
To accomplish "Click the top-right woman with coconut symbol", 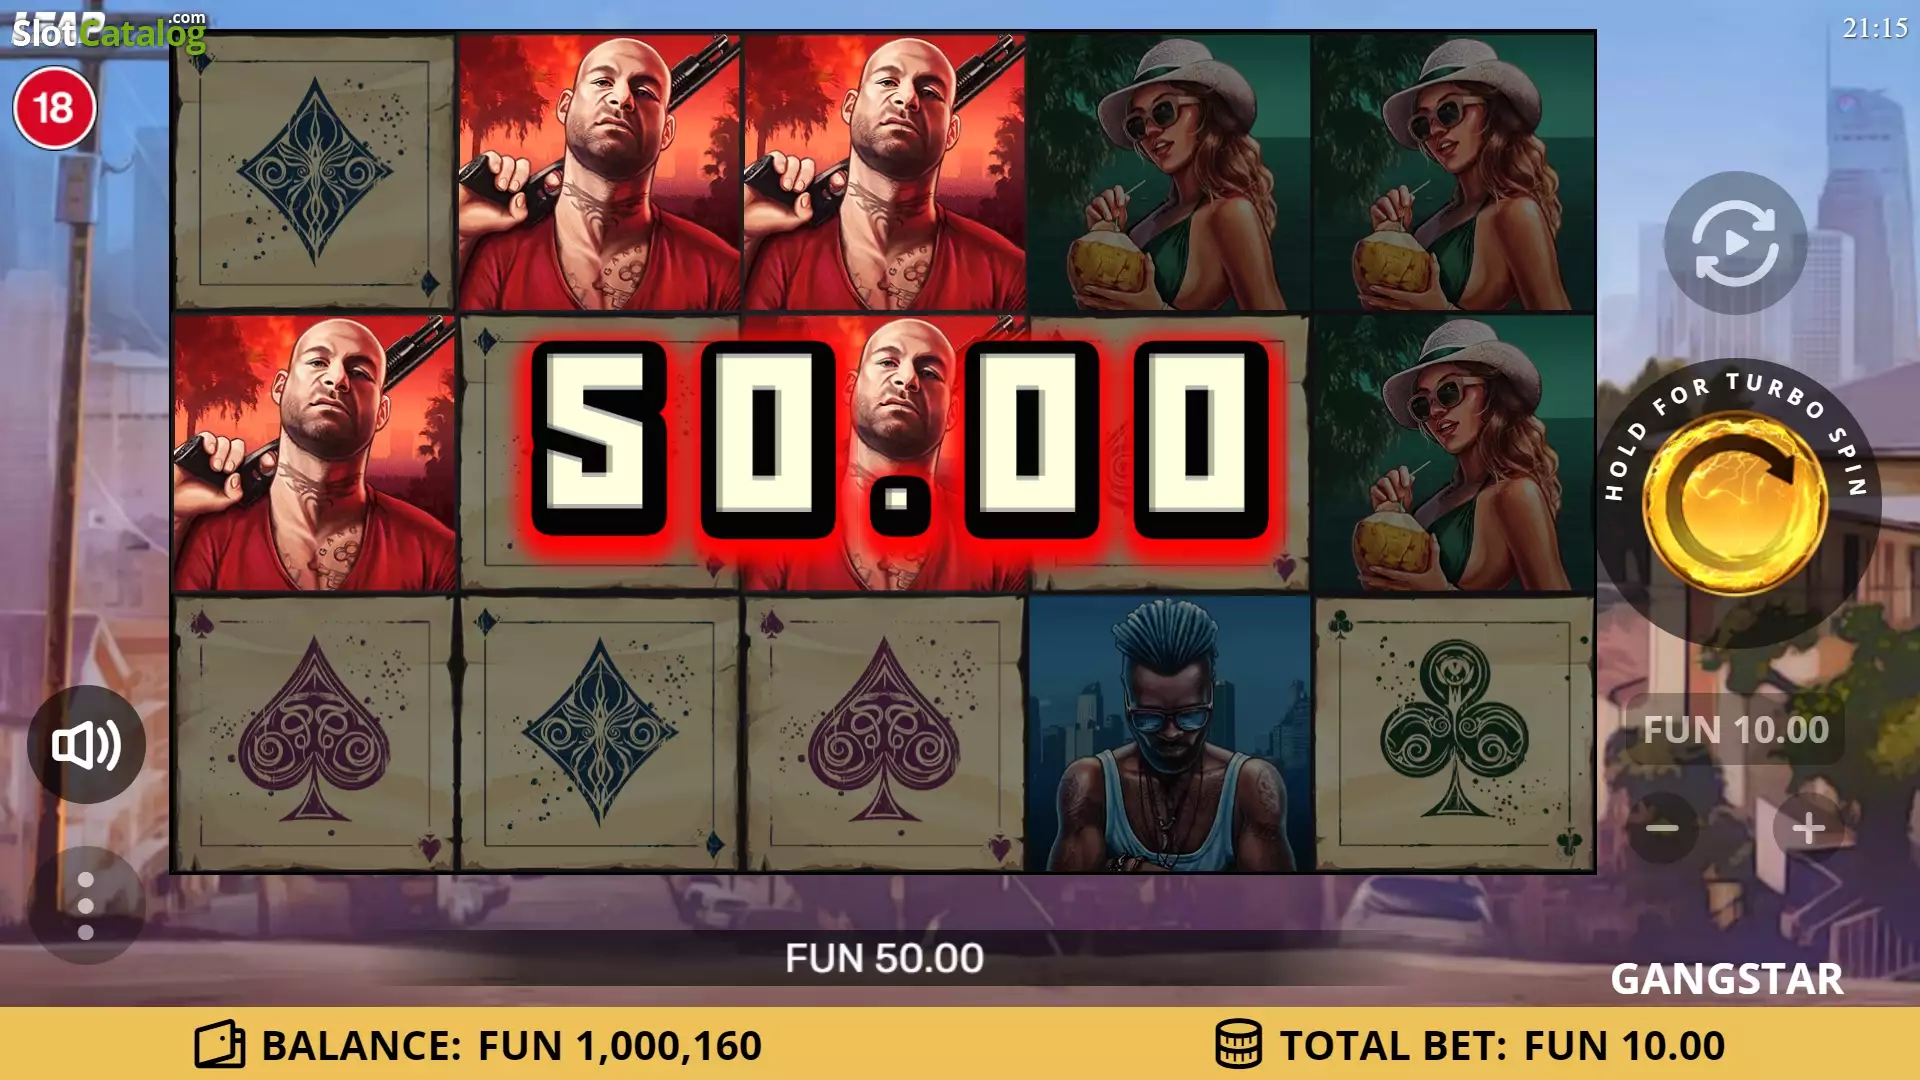I will (x=1454, y=171).
